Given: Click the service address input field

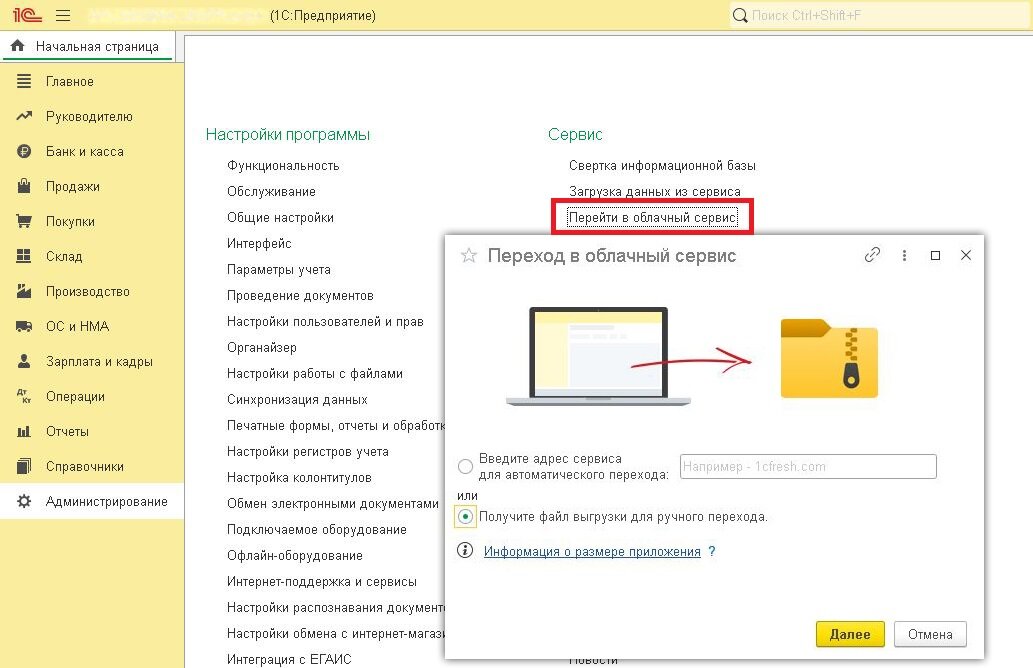Looking at the screenshot, I should [x=808, y=466].
